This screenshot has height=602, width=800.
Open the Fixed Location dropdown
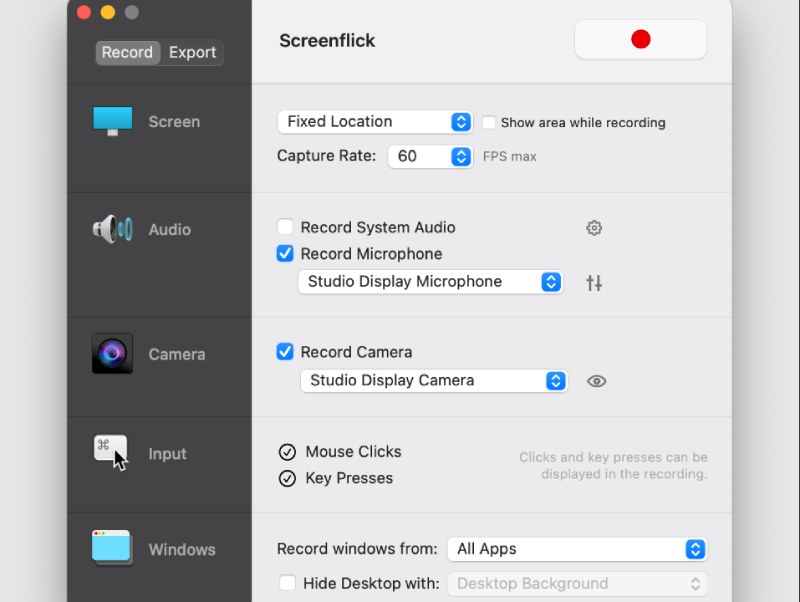pyautogui.click(x=374, y=122)
